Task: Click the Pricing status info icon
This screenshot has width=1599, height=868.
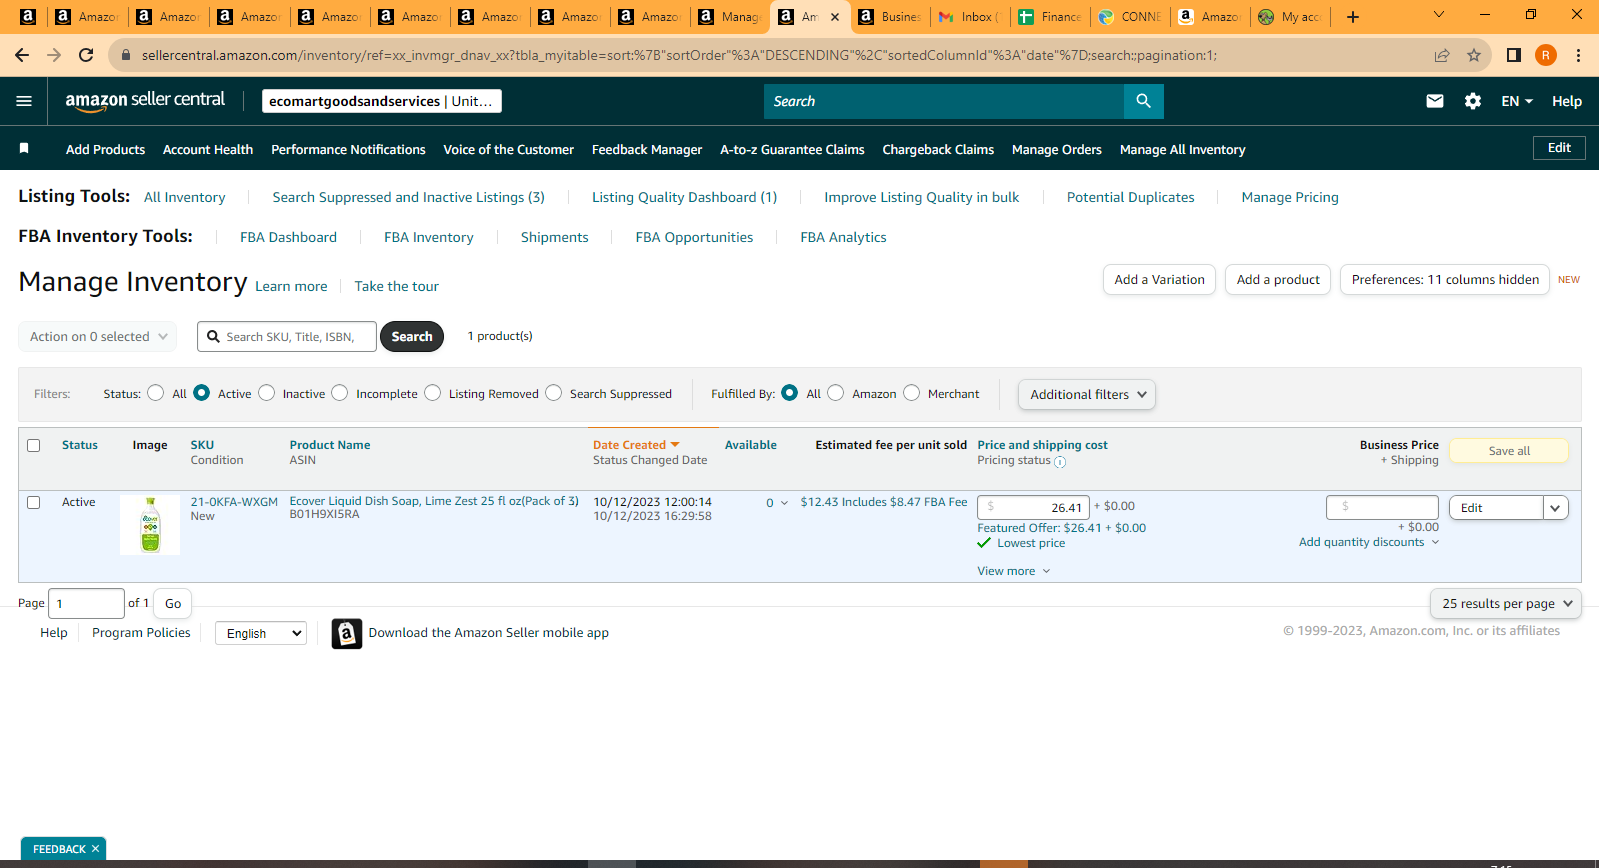Action: (x=1060, y=462)
